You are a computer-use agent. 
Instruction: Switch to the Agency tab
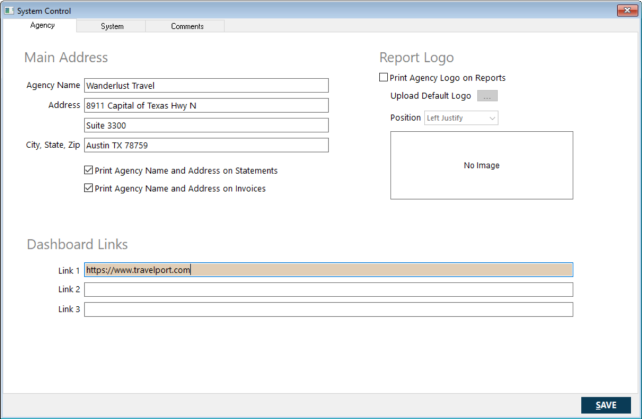tap(42, 25)
